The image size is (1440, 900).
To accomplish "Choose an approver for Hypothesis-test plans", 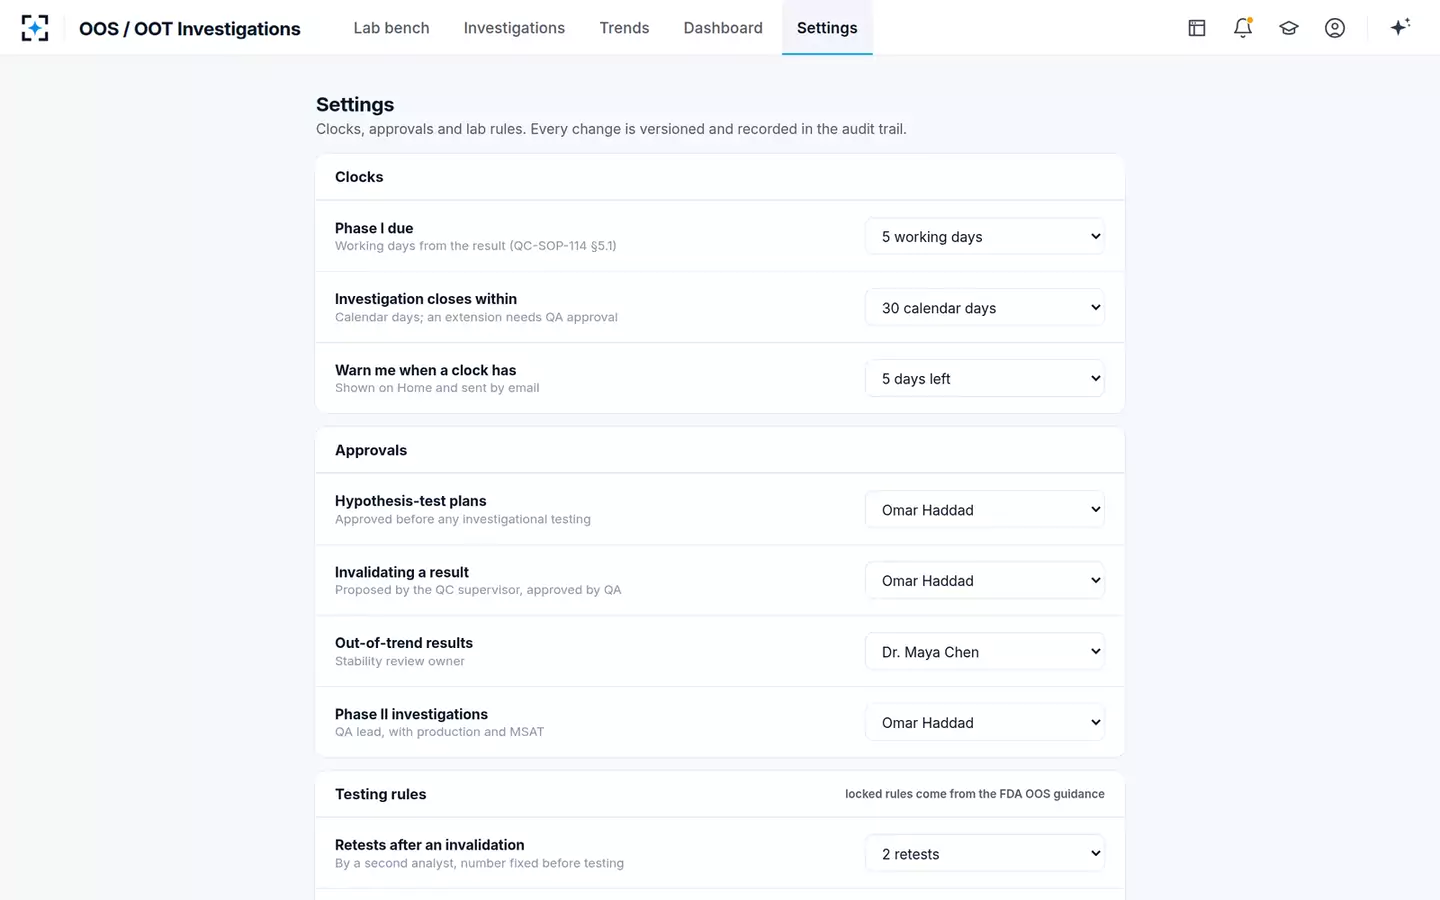I will coord(985,510).
